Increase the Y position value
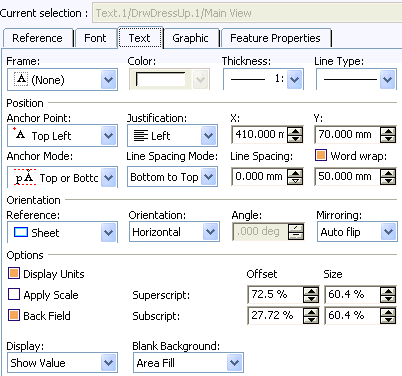Image resolution: width=402 pixels, height=376 pixels. coord(388,131)
